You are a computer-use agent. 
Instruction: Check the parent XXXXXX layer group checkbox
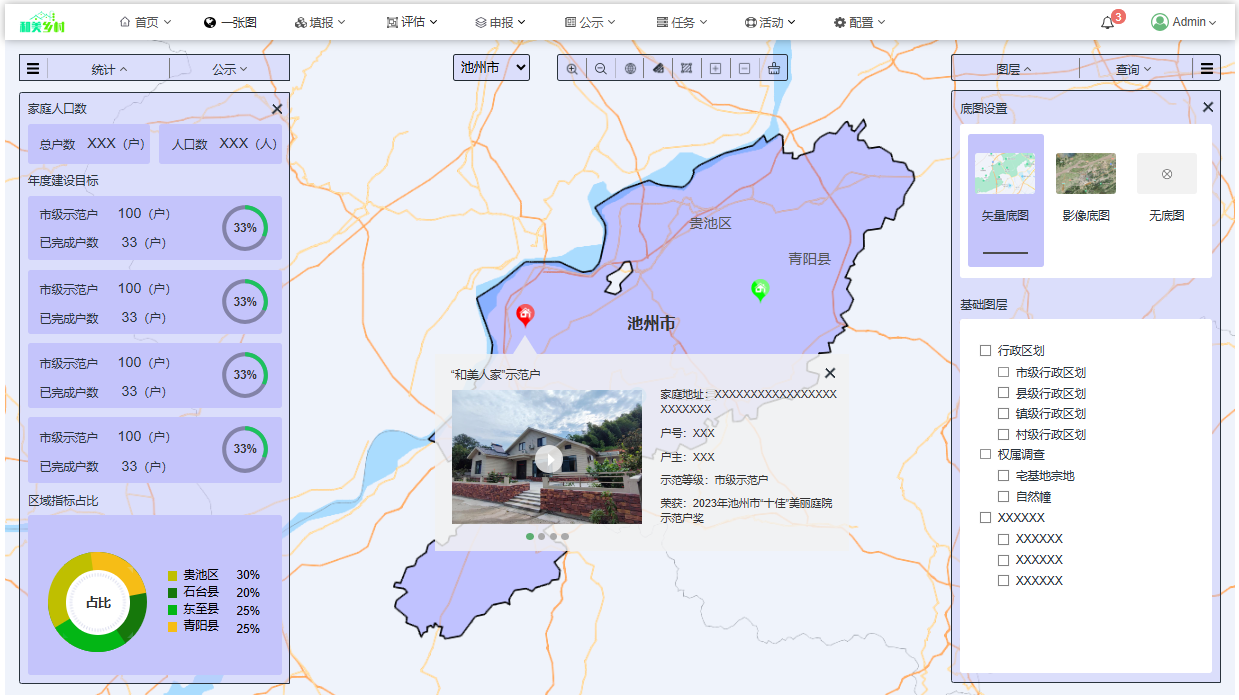click(985, 518)
